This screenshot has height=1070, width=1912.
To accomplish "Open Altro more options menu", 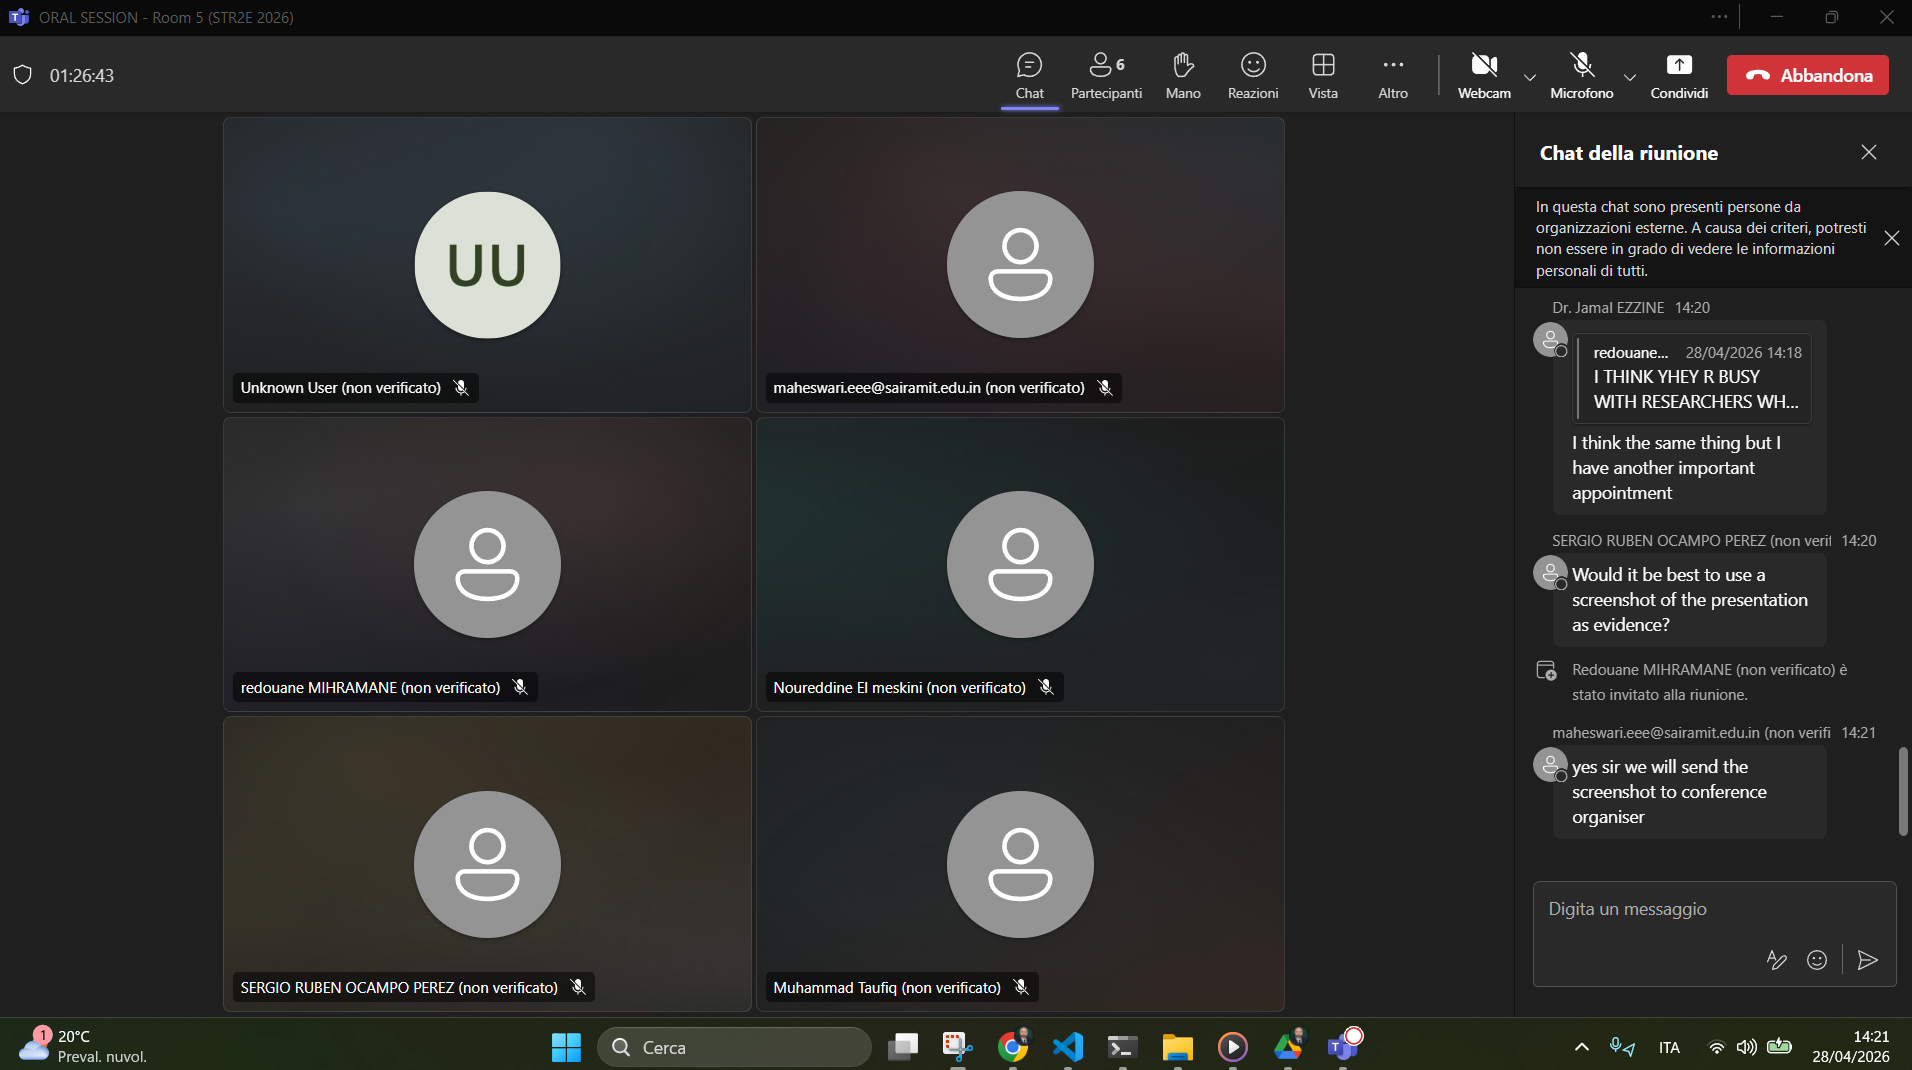I will coord(1393,76).
